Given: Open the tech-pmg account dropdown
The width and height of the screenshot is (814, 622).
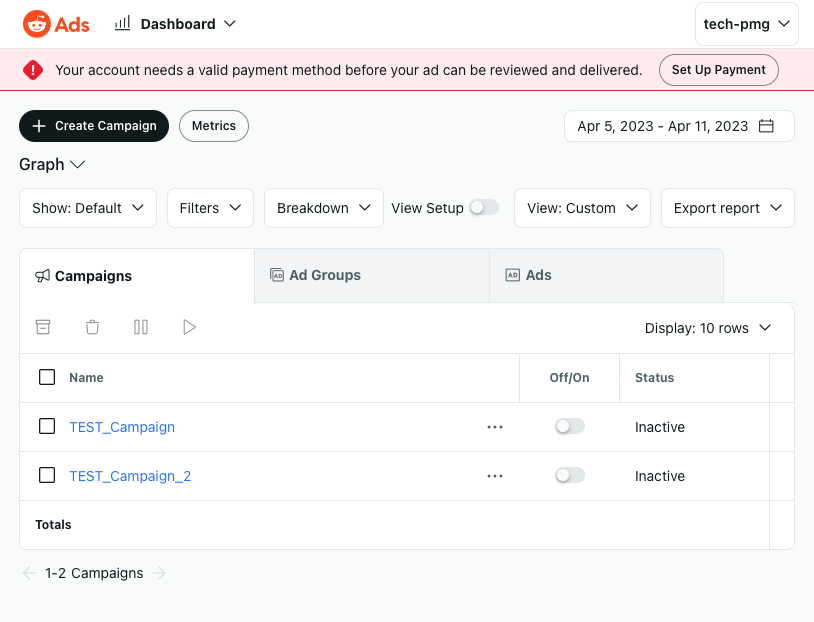Looking at the screenshot, I should pos(746,24).
